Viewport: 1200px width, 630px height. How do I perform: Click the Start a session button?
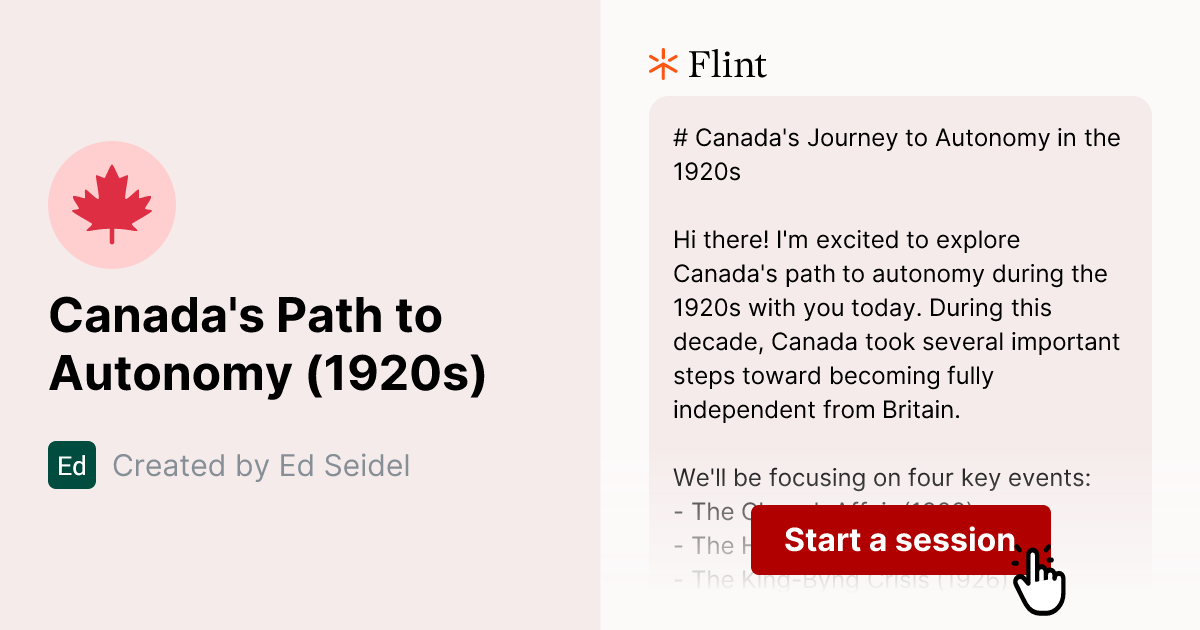[x=900, y=540]
